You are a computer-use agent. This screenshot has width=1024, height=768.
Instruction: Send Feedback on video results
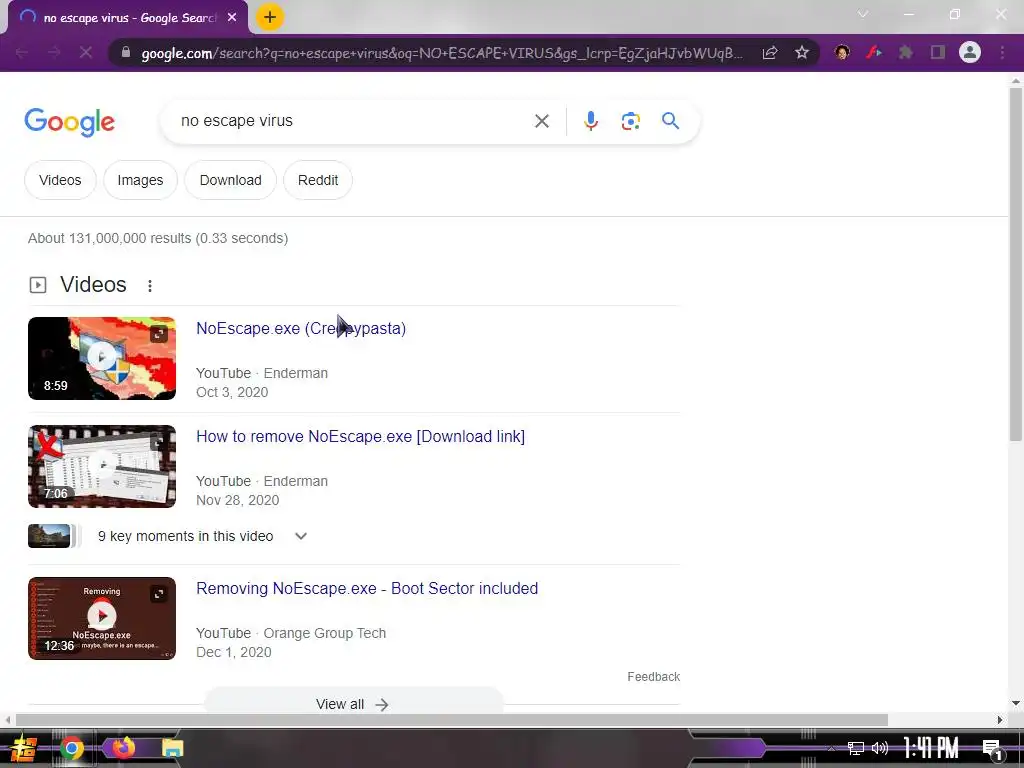654,677
